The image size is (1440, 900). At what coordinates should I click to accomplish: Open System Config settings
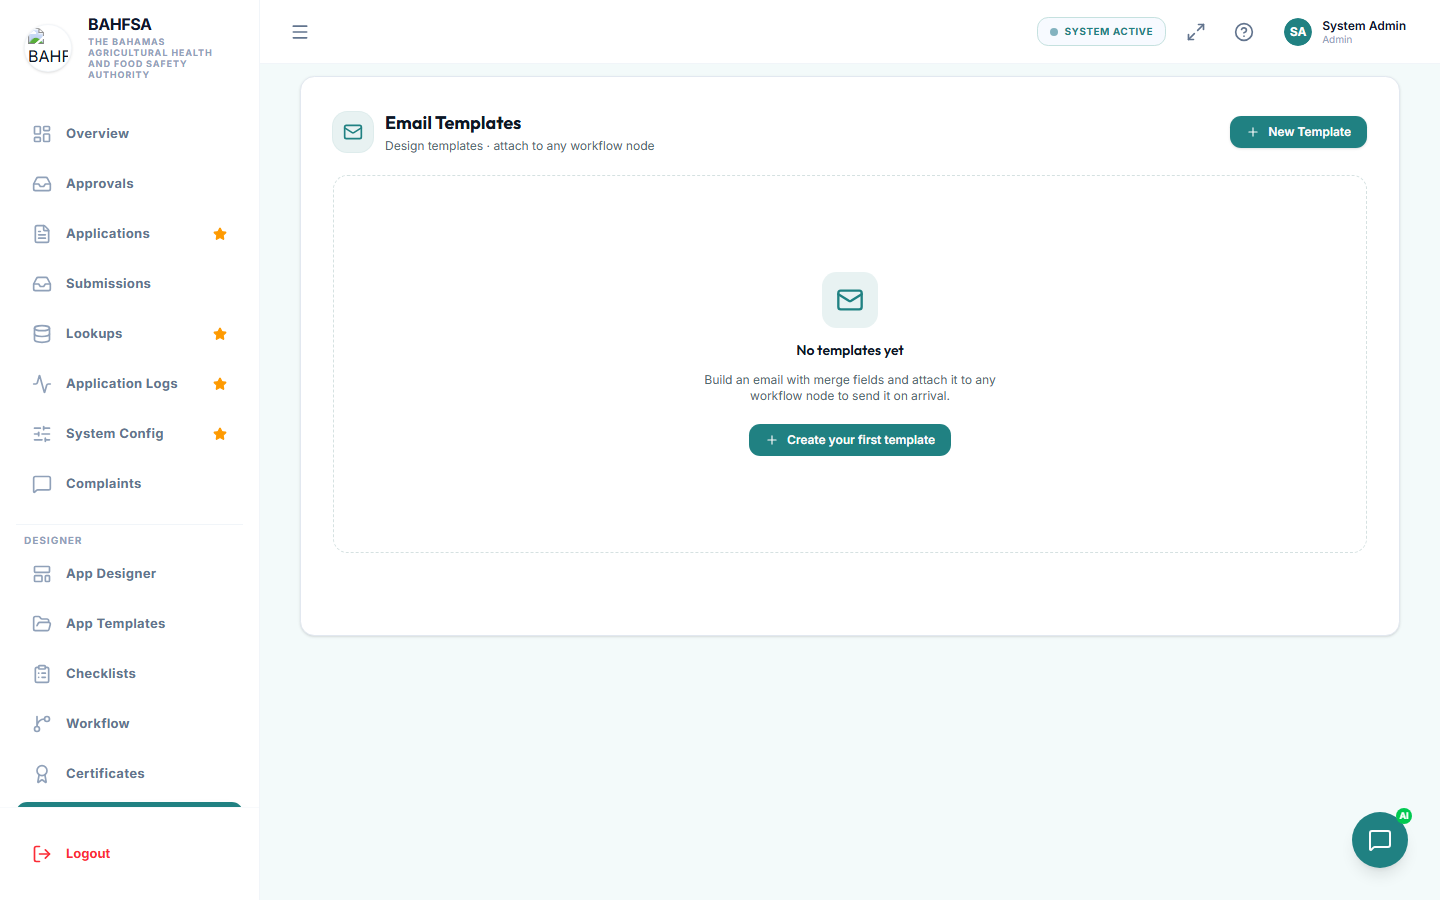click(x=130, y=434)
